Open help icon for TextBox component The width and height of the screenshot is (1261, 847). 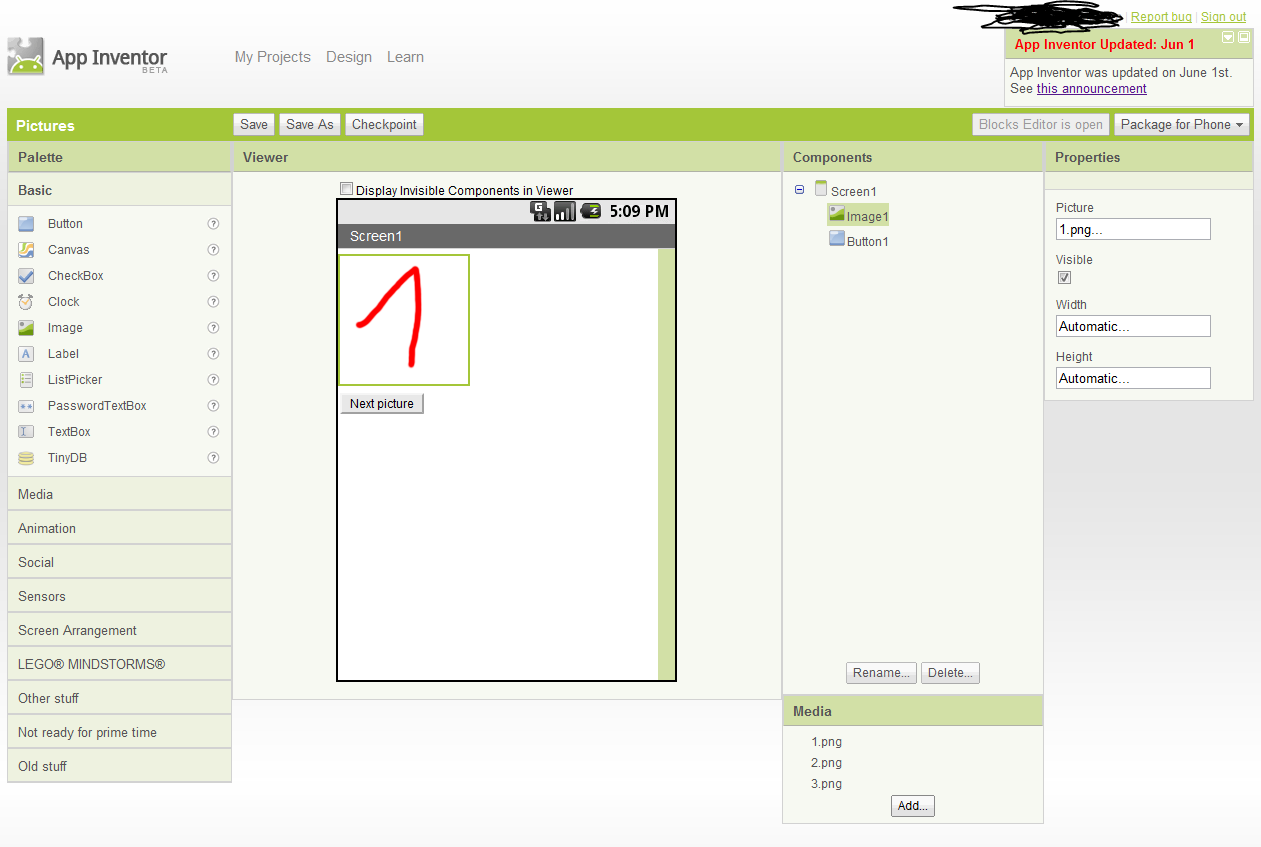[213, 432]
